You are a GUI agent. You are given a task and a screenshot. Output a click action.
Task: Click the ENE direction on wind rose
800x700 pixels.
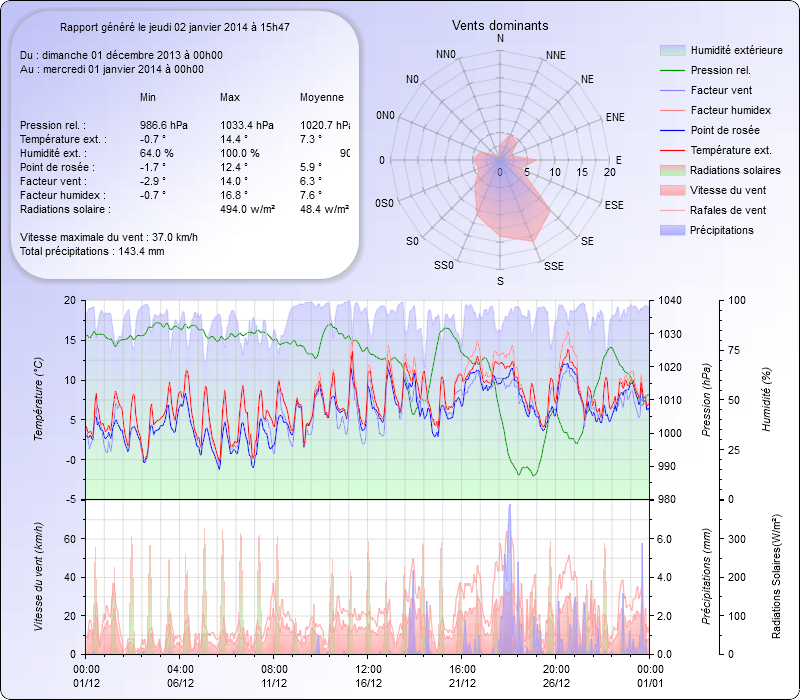[616, 117]
